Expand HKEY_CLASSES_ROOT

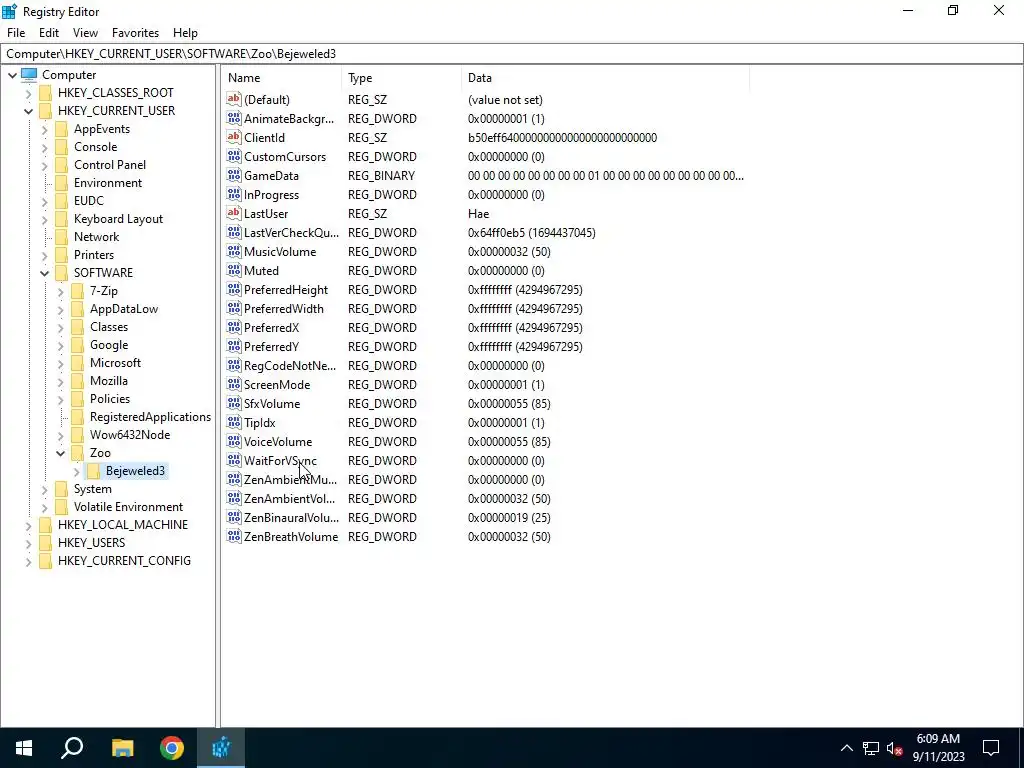pos(28,93)
